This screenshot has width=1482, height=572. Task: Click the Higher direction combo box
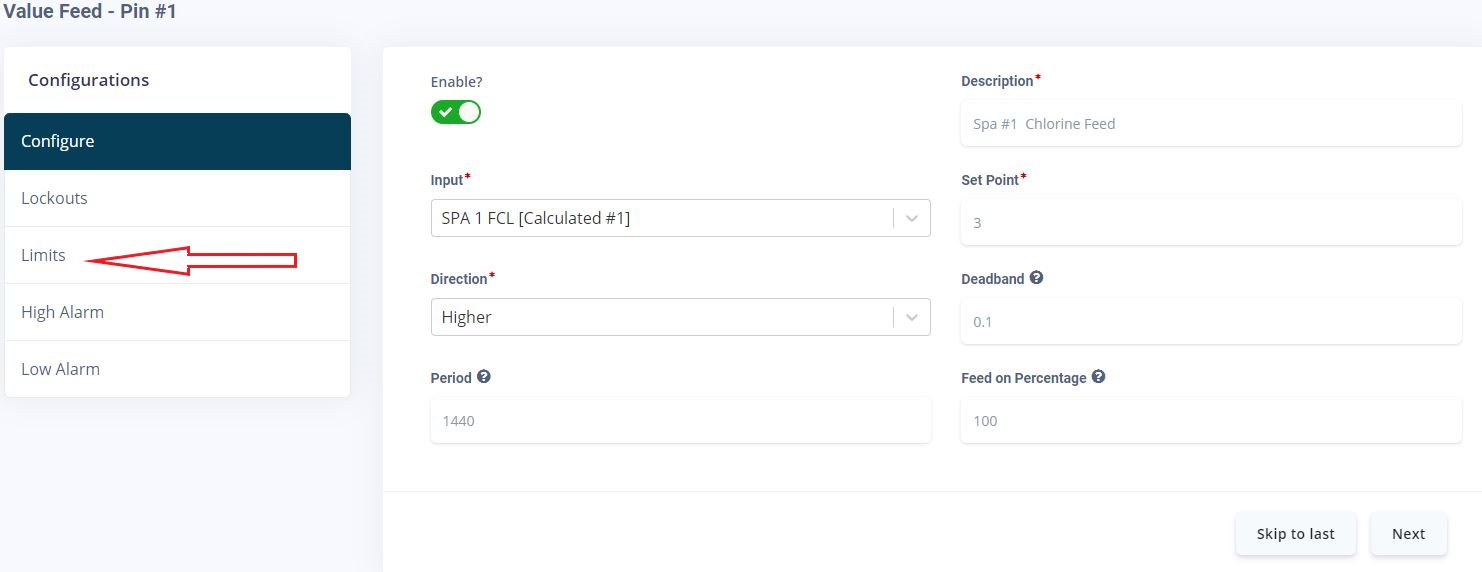(660, 317)
